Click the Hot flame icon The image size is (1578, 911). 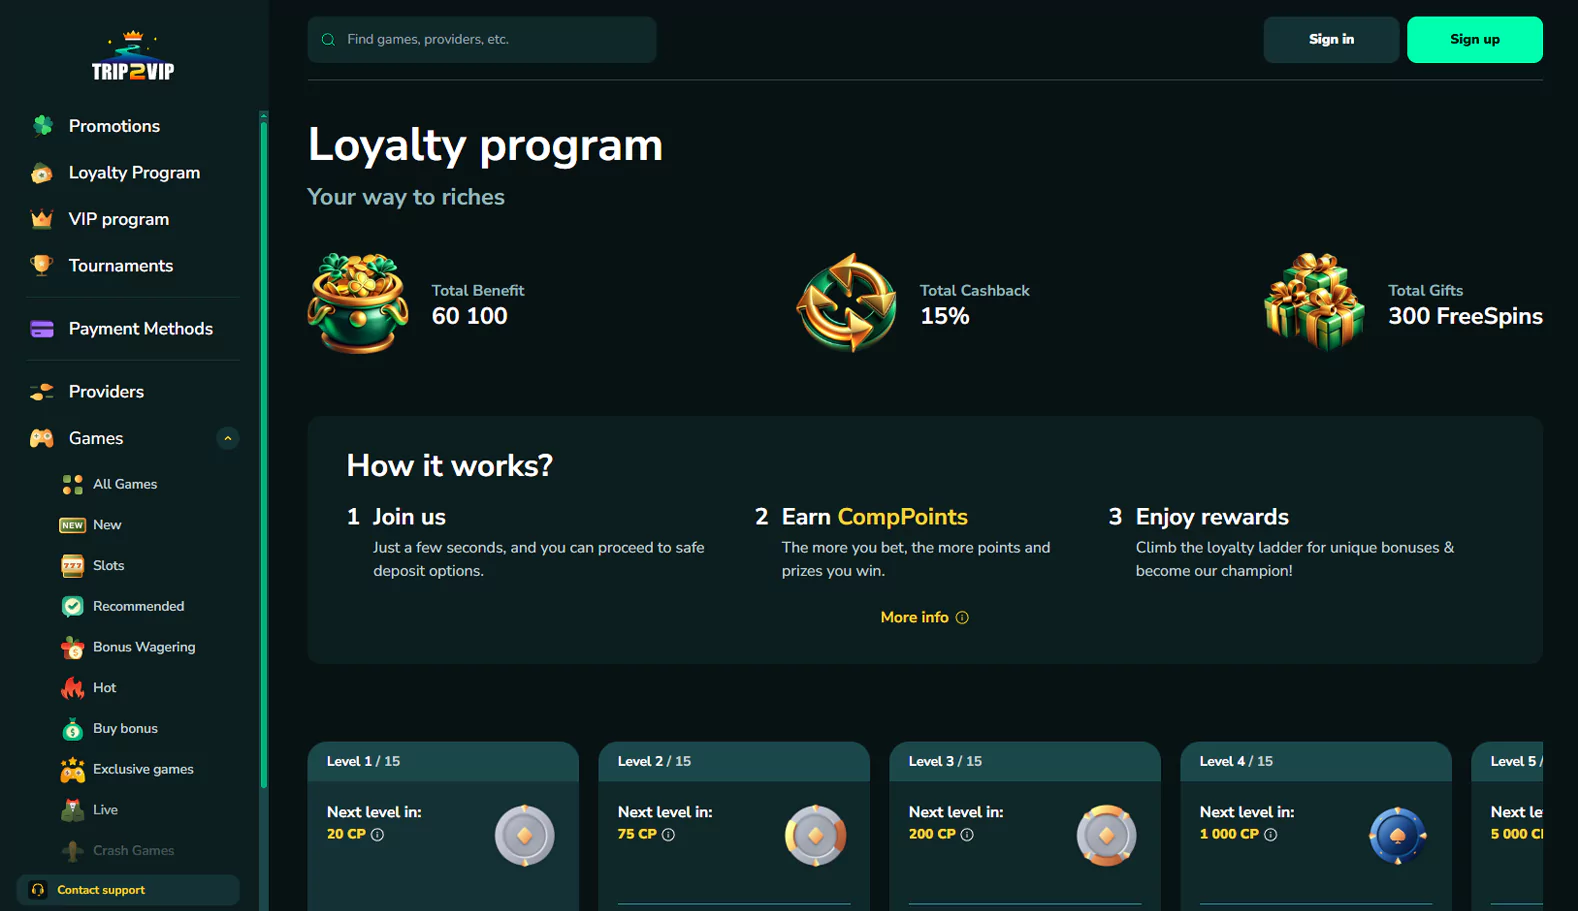[x=72, y=688]
